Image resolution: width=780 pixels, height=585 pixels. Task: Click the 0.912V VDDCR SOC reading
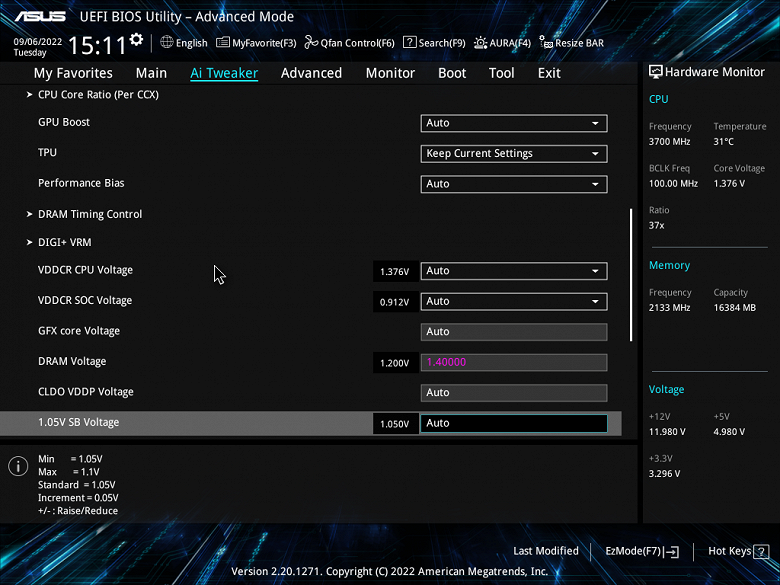point(394,302)
